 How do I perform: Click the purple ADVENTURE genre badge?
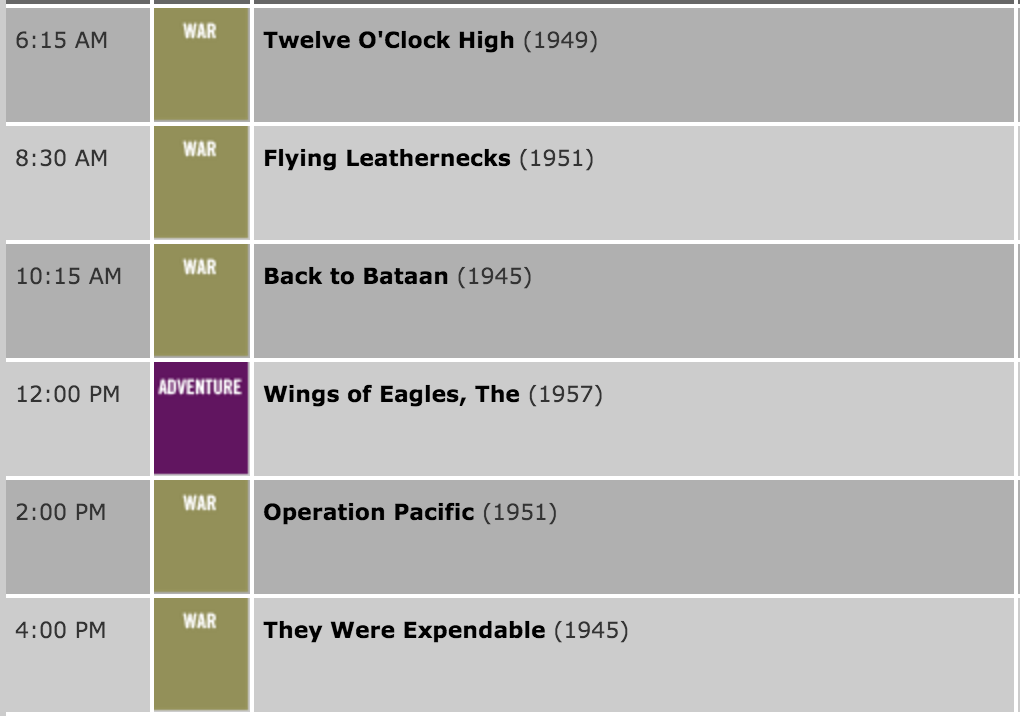pyautogui.click(x=200, y=418)
